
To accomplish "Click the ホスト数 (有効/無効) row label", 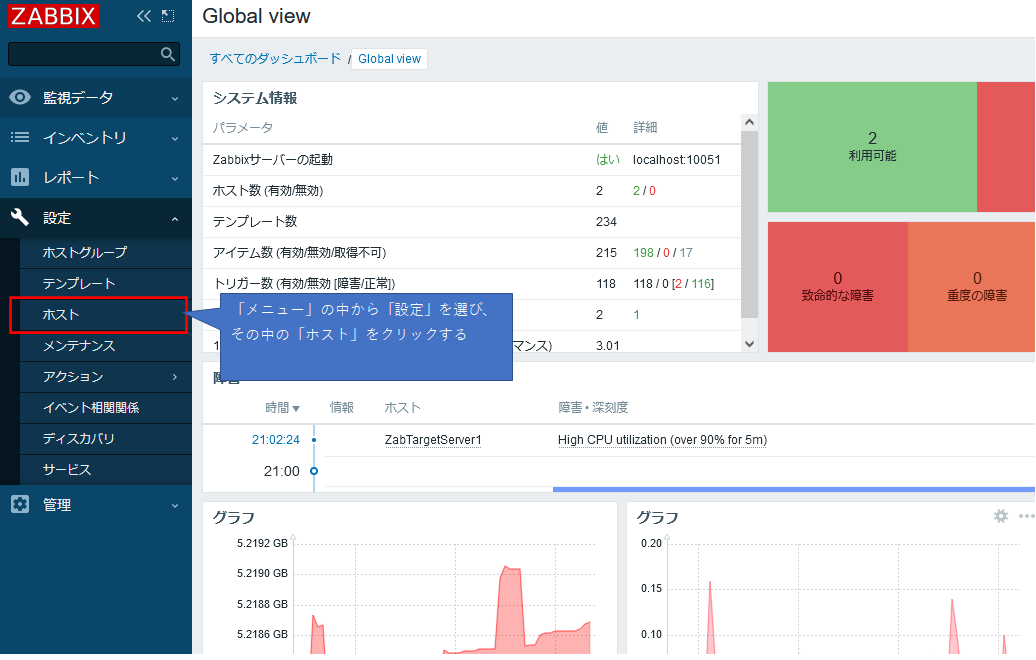I will [268, 191].
